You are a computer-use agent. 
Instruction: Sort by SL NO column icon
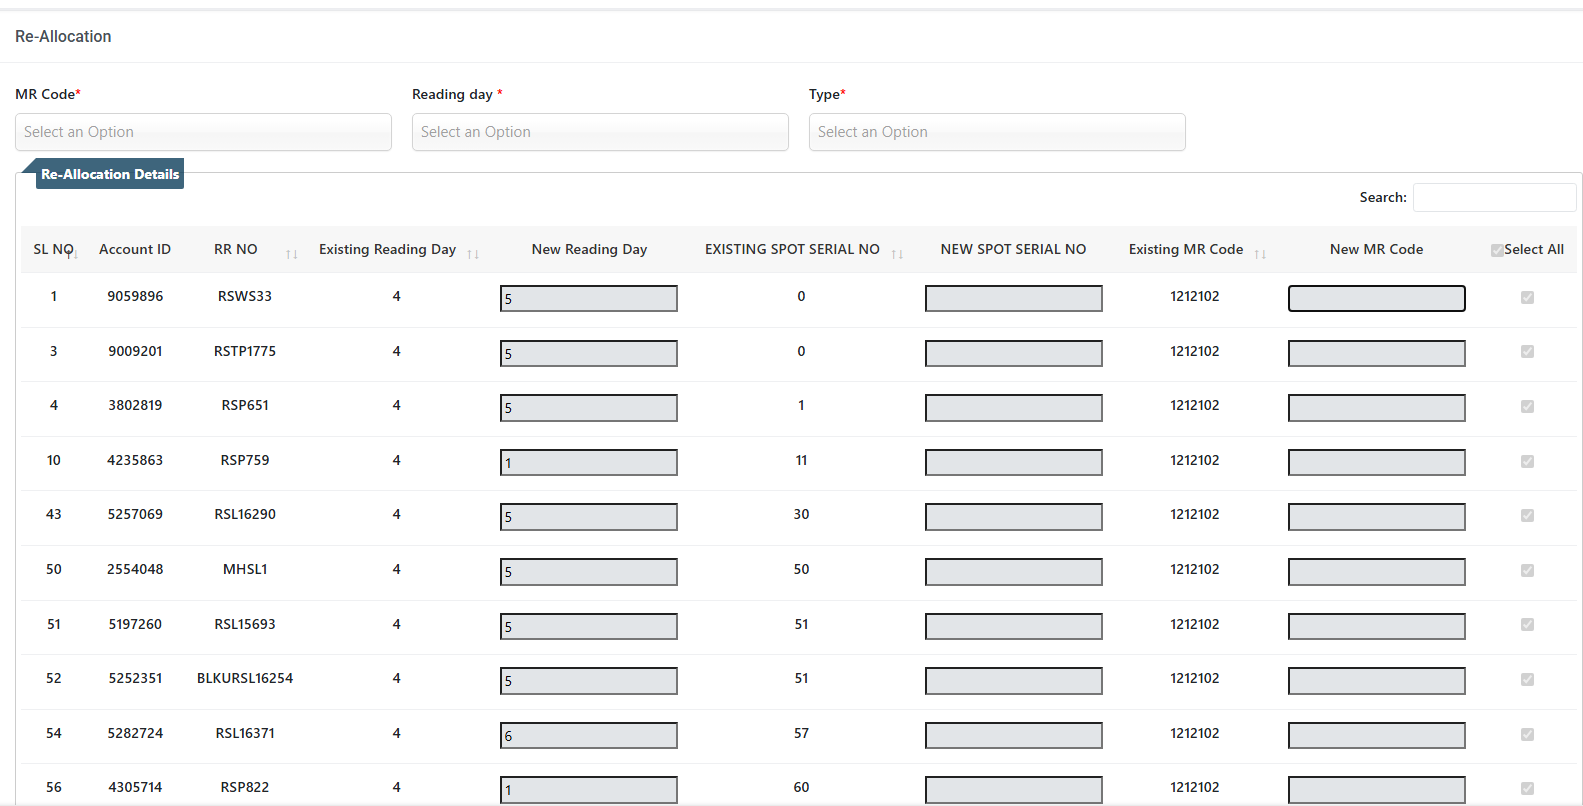[x=72, y=254]
